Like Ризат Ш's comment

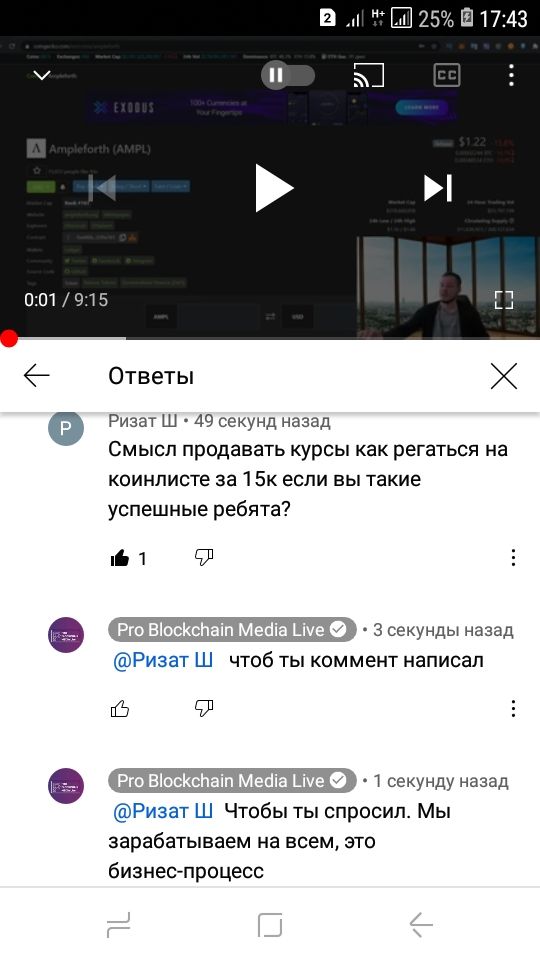coord(119,558)
